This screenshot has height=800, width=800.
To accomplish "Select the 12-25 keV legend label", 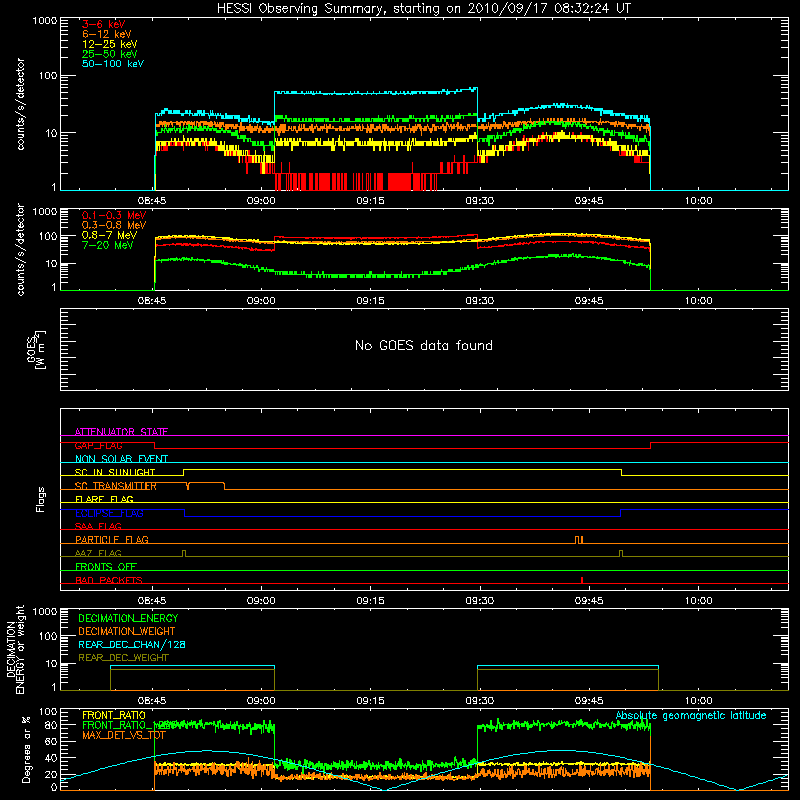I will 109,44.
